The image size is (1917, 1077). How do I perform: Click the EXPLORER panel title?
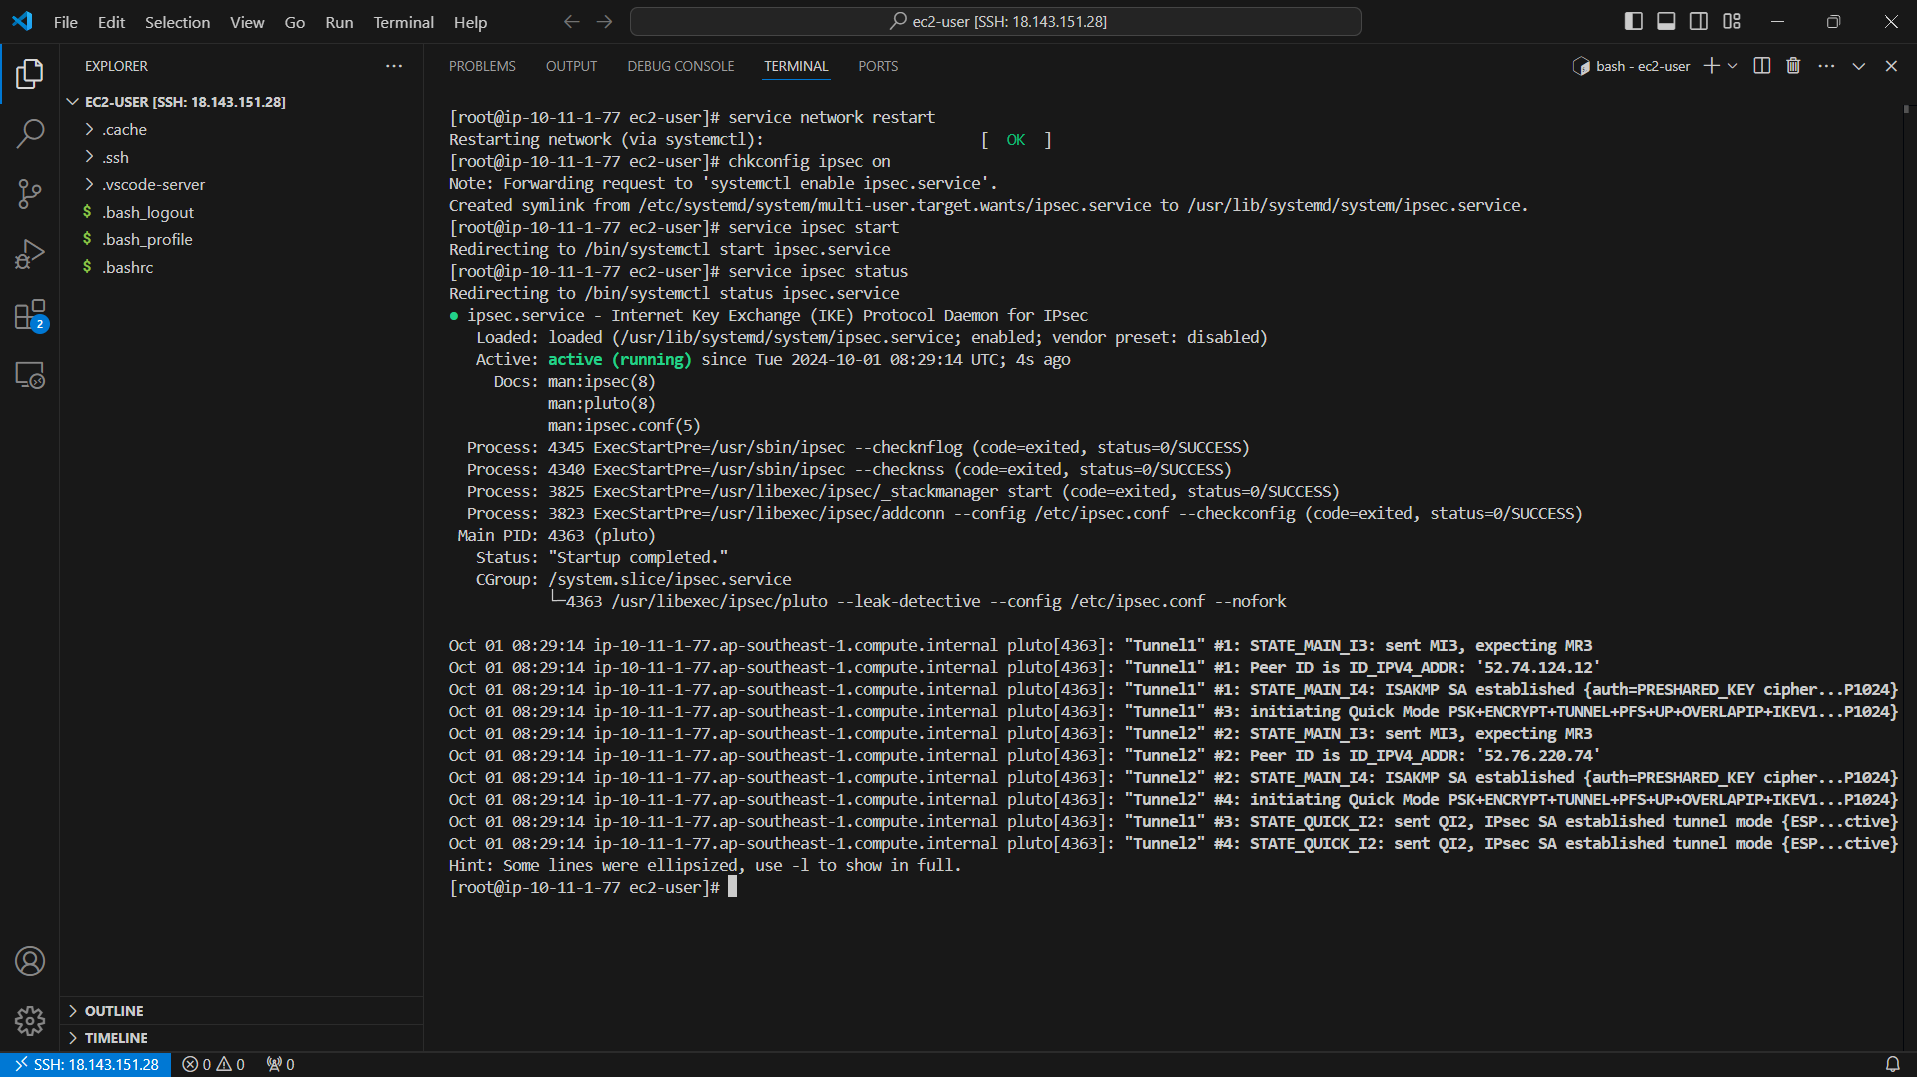tap(116, 66)
